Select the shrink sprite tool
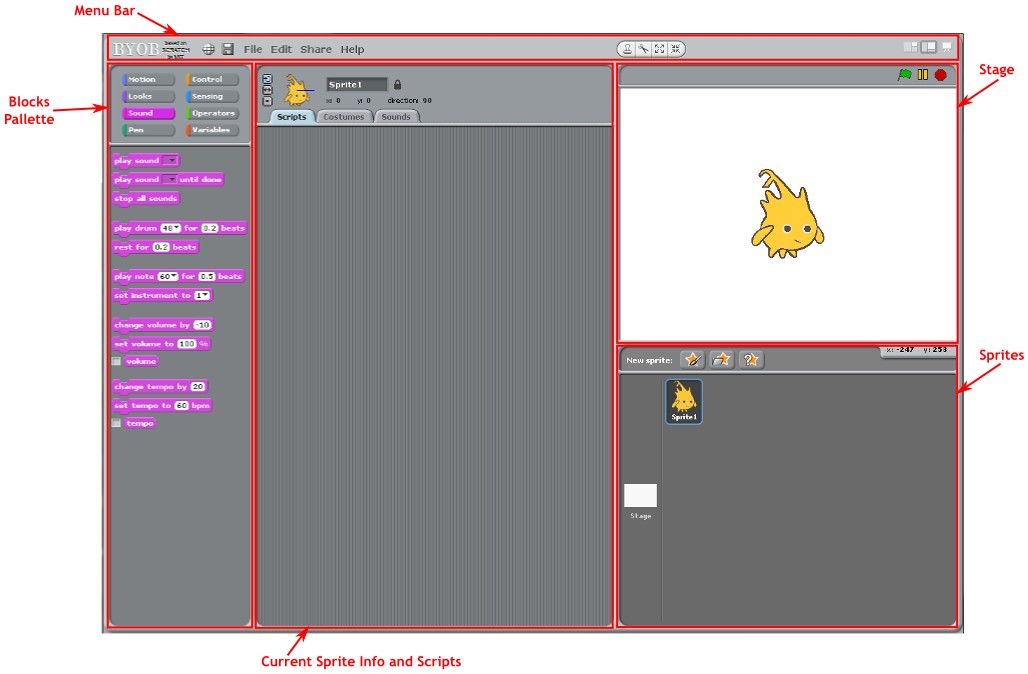The height and width of the screenshot is (674, 1028). 675,48
